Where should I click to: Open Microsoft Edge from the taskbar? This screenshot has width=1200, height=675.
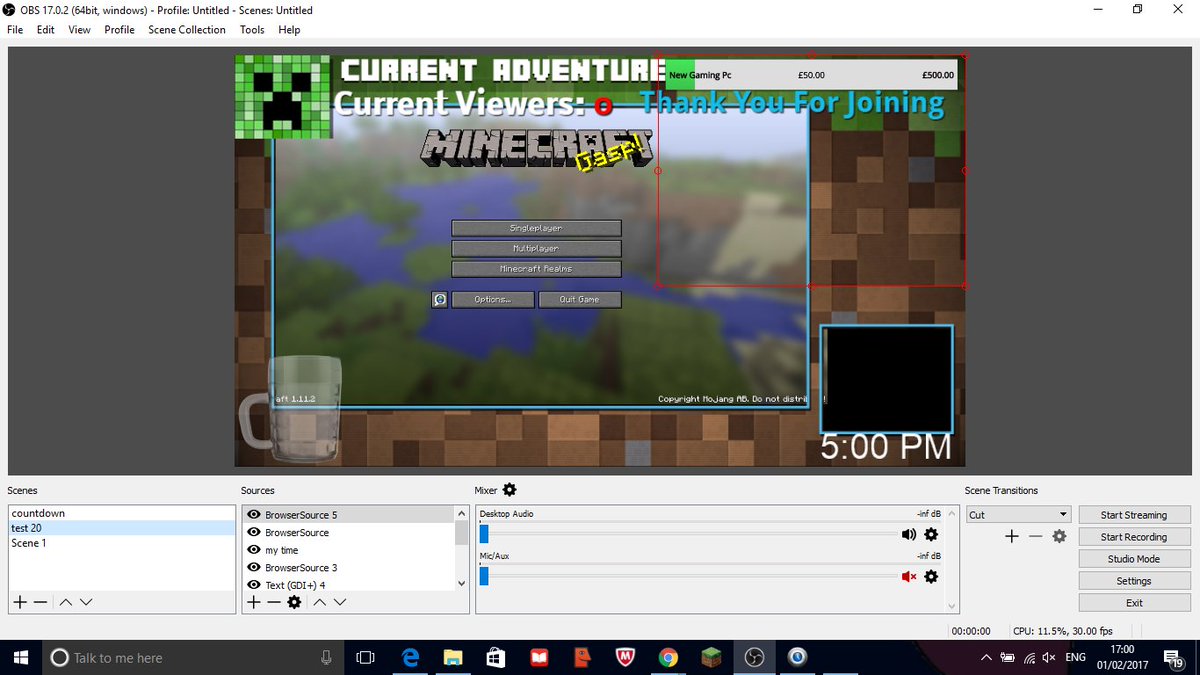410,657
